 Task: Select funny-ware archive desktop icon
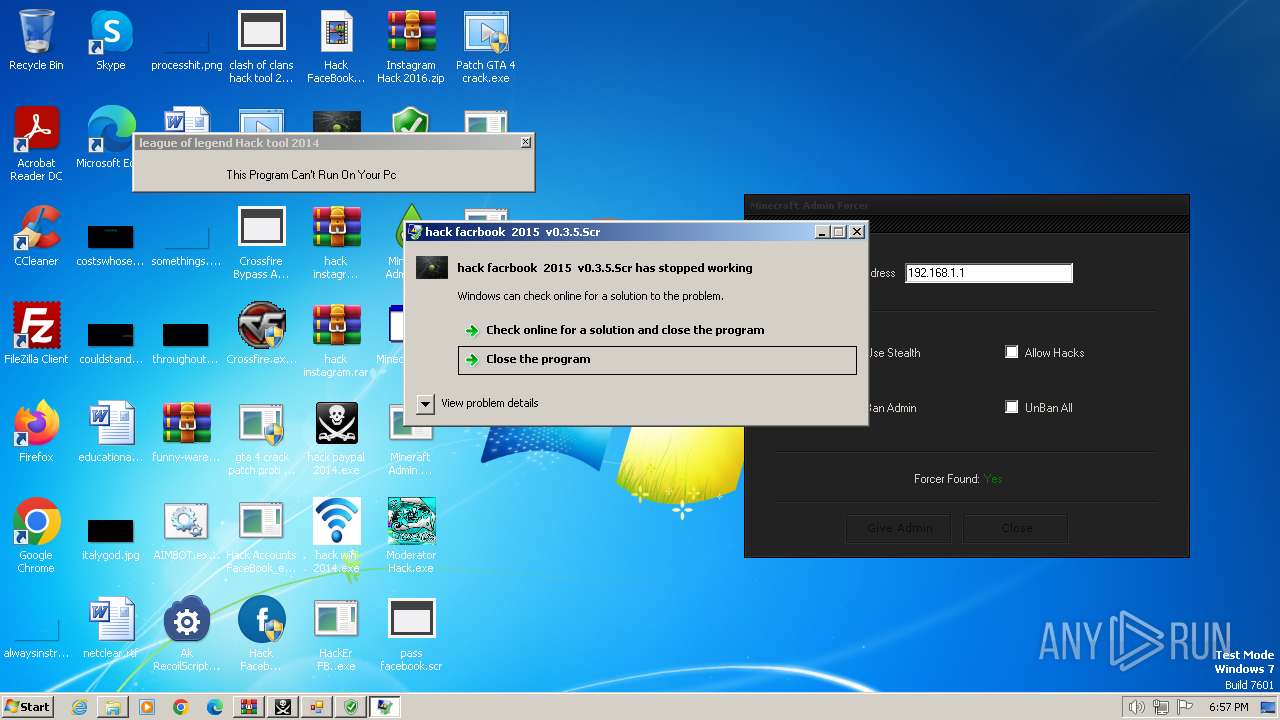pyautogui.click(x=186, y=432)
